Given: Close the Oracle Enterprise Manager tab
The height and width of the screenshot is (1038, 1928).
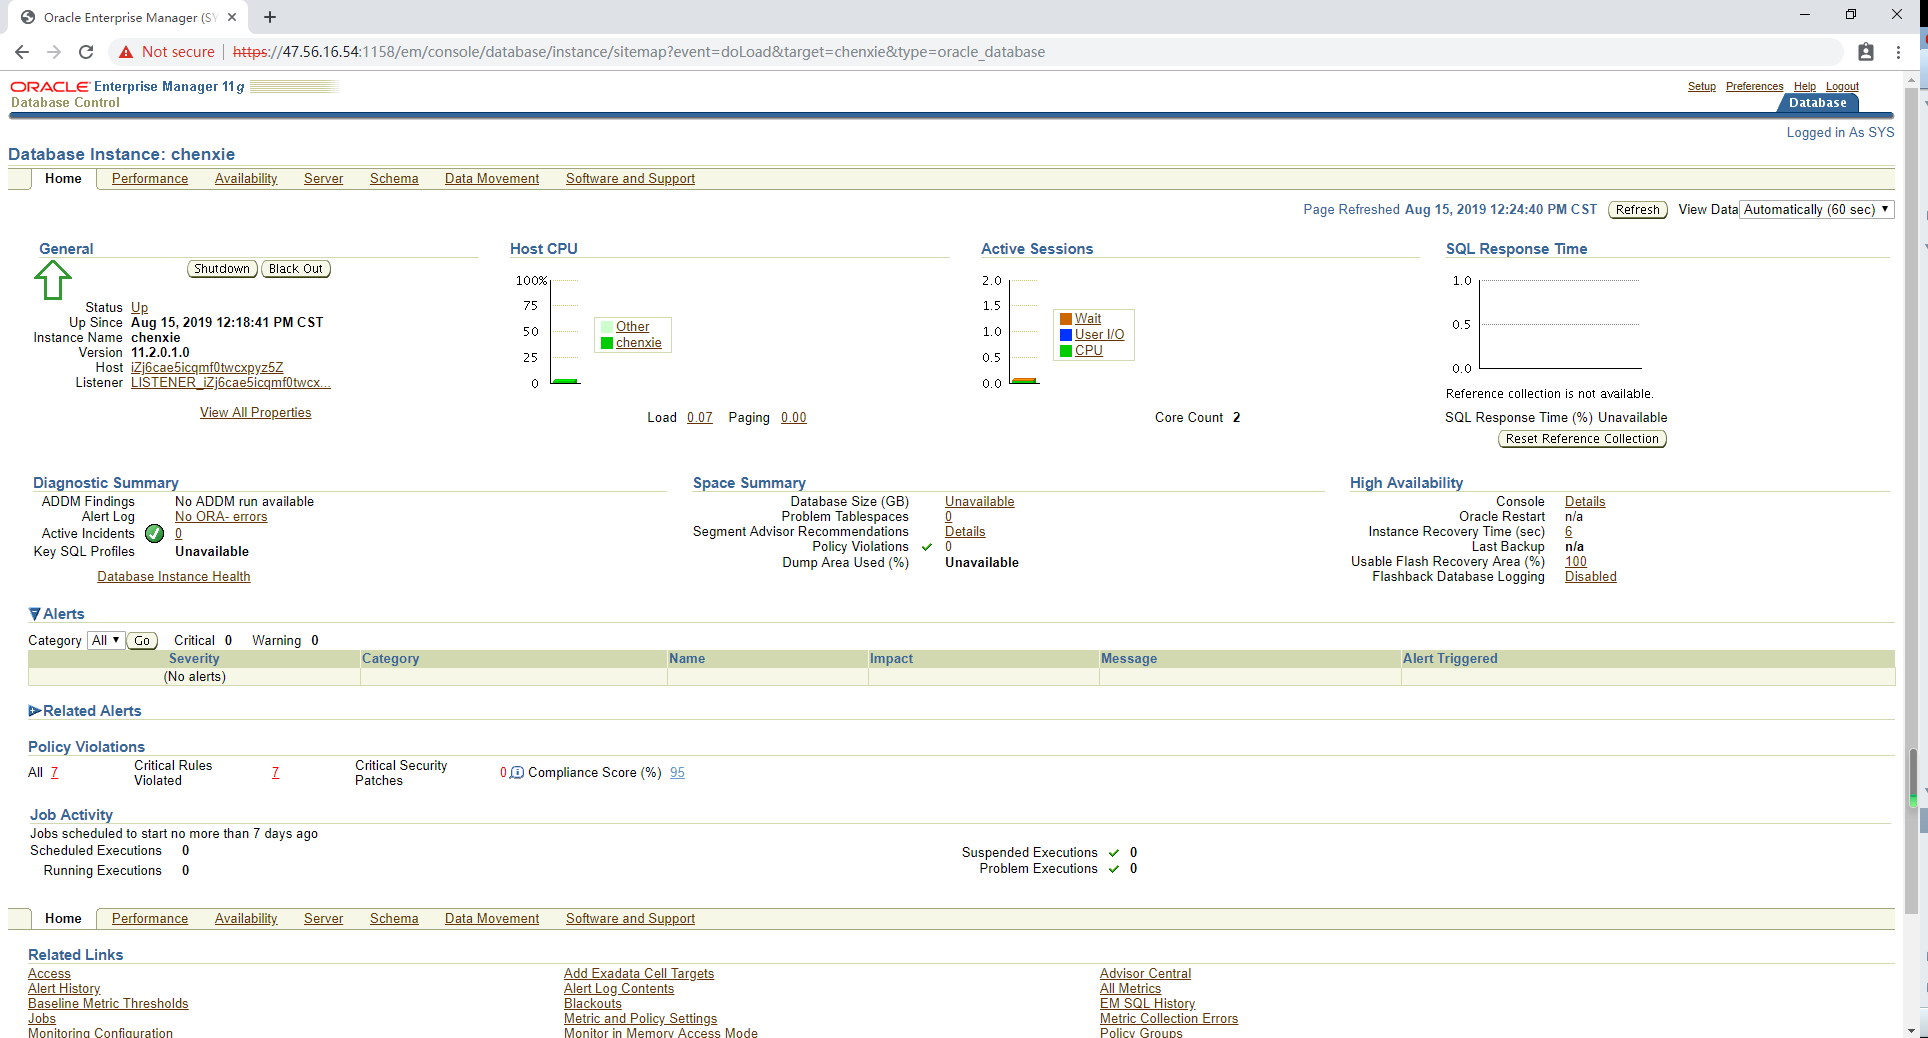Looking at the screenshot, I should pos(232,17).
